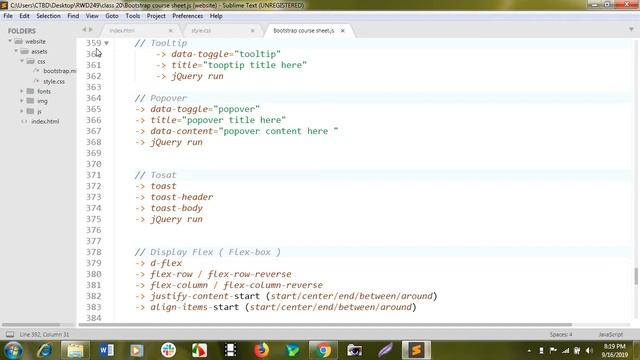Click "toast-header" text on line 373
640x360 pixels.
coord(182,197)
